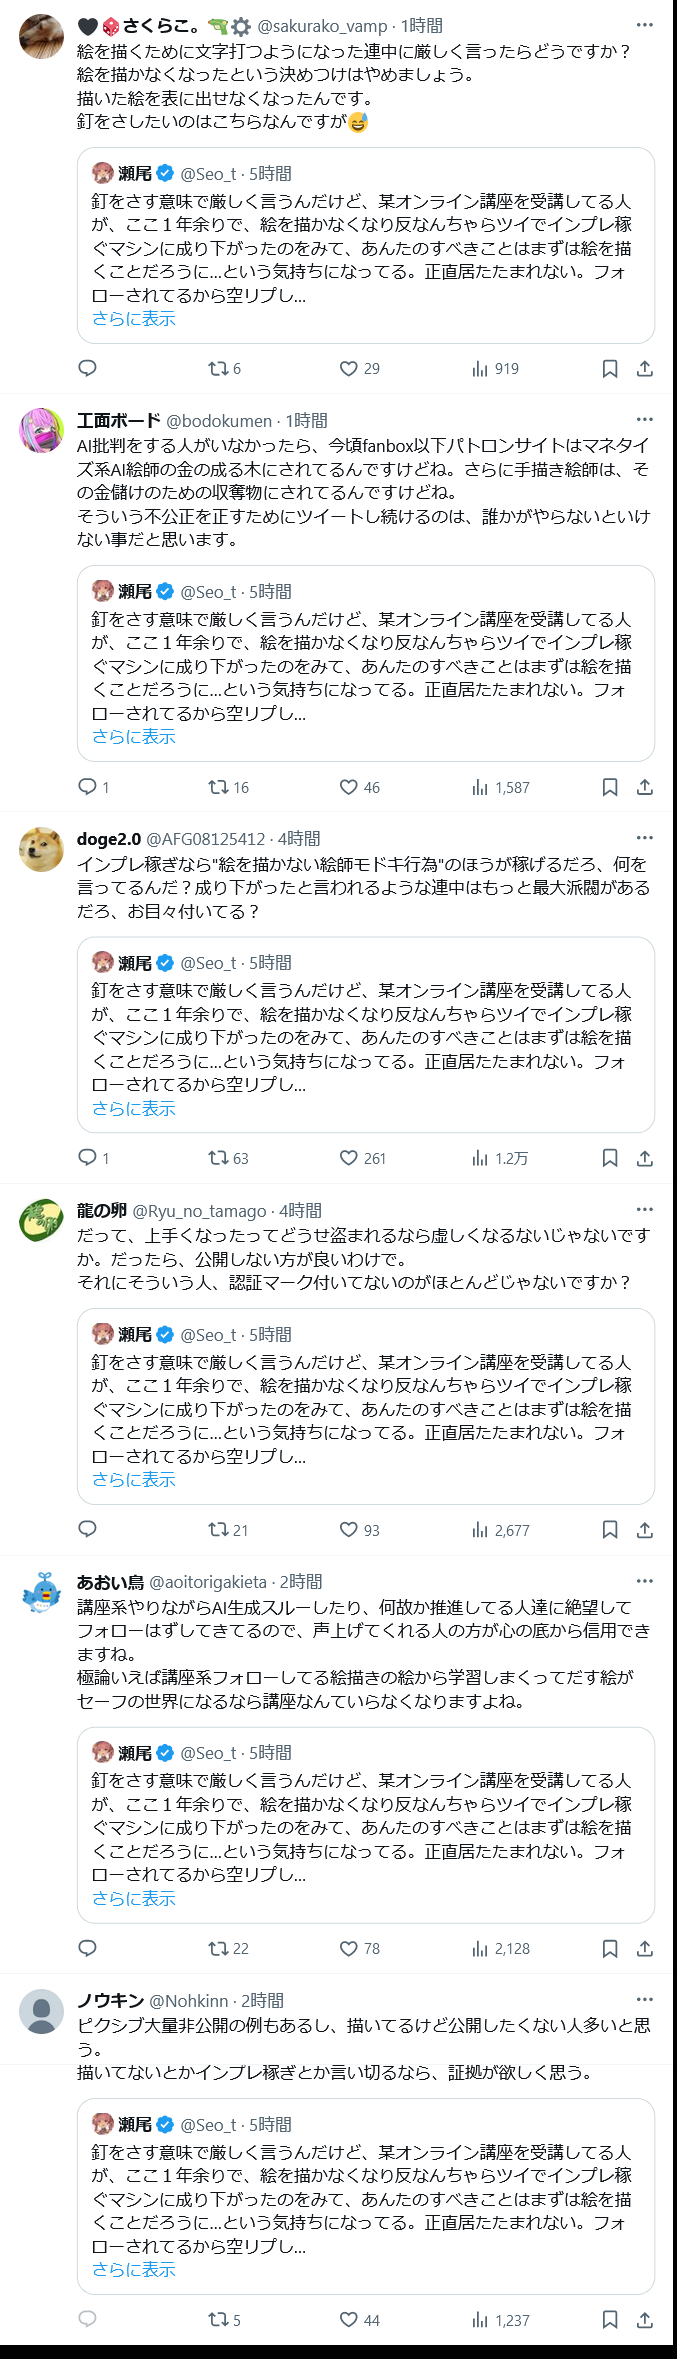The image size is (677, 2359).
Task: Open more options for ノウキン tweet
Action: tap(645, 2000)
